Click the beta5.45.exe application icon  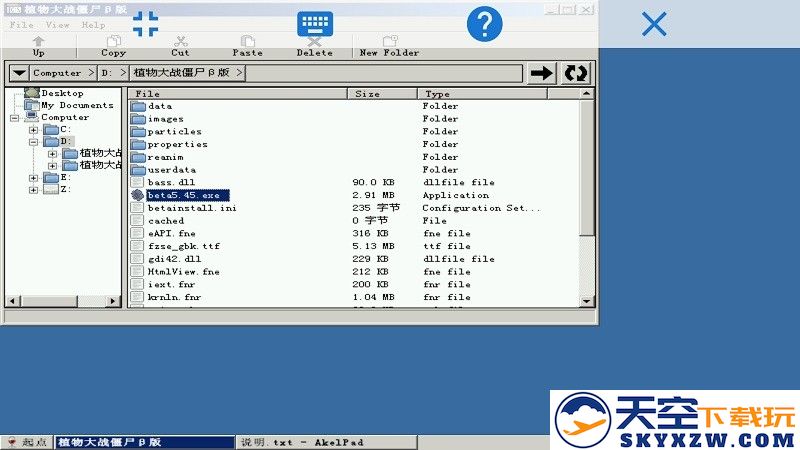[x=137, y=195]
